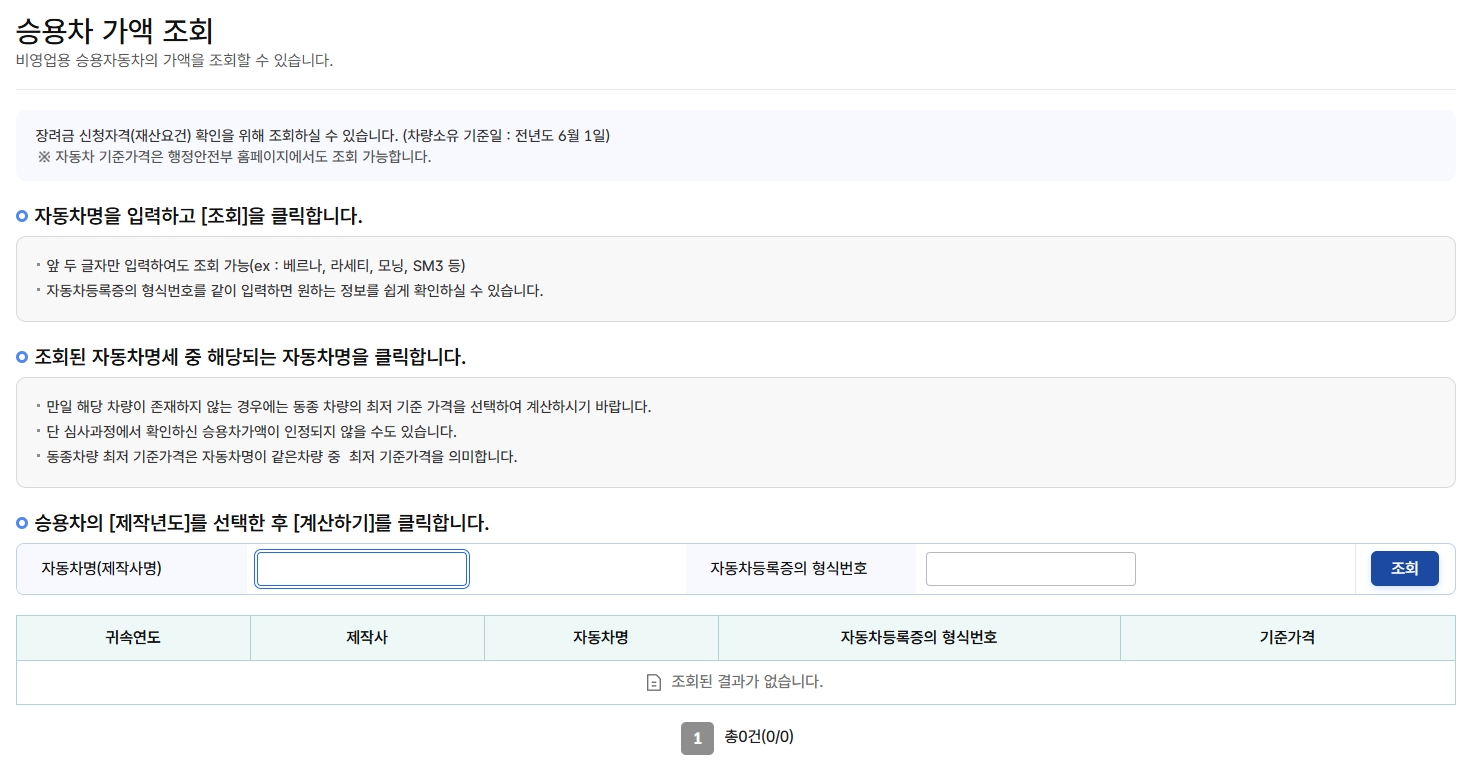Click the 총0건(0/0) count text
Viewport: 1471px width, 772px height.
pos(759,737)
